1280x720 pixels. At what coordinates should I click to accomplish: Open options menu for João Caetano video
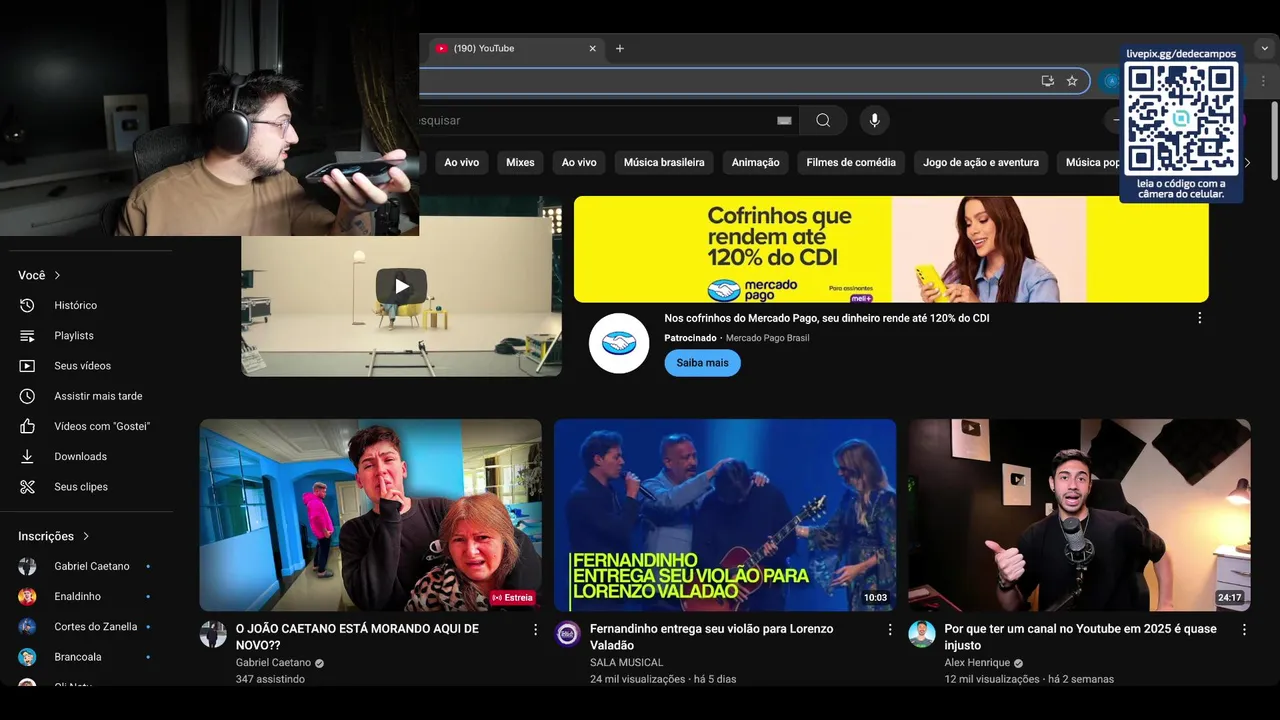coord(535,630)
